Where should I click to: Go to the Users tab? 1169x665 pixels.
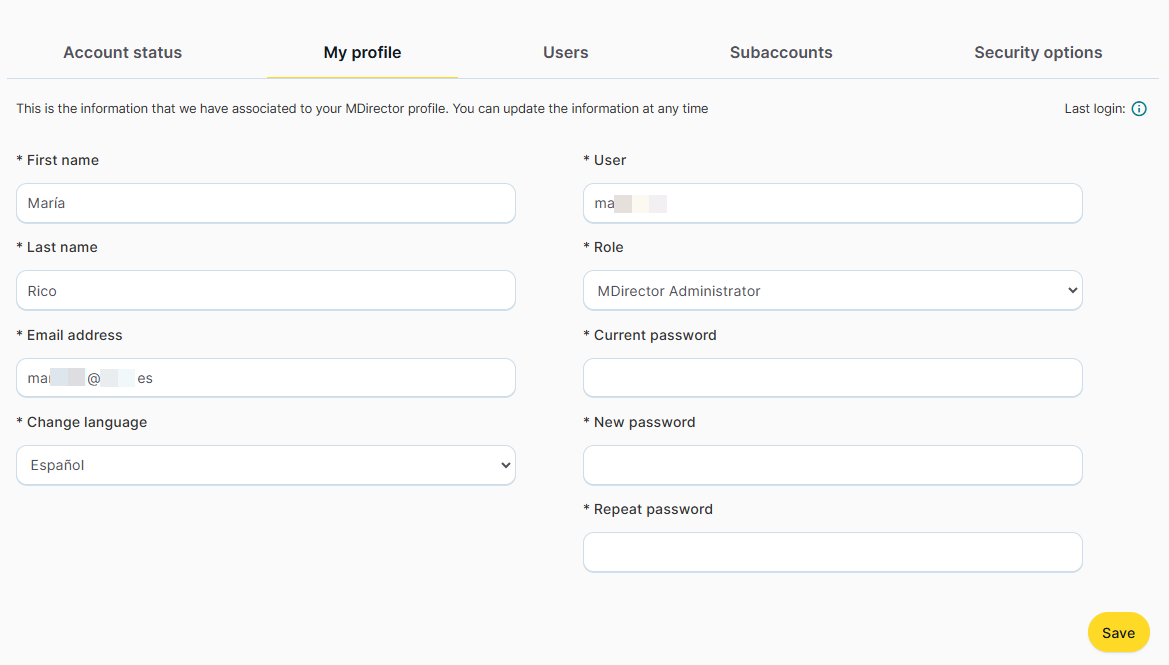(565, 53)
